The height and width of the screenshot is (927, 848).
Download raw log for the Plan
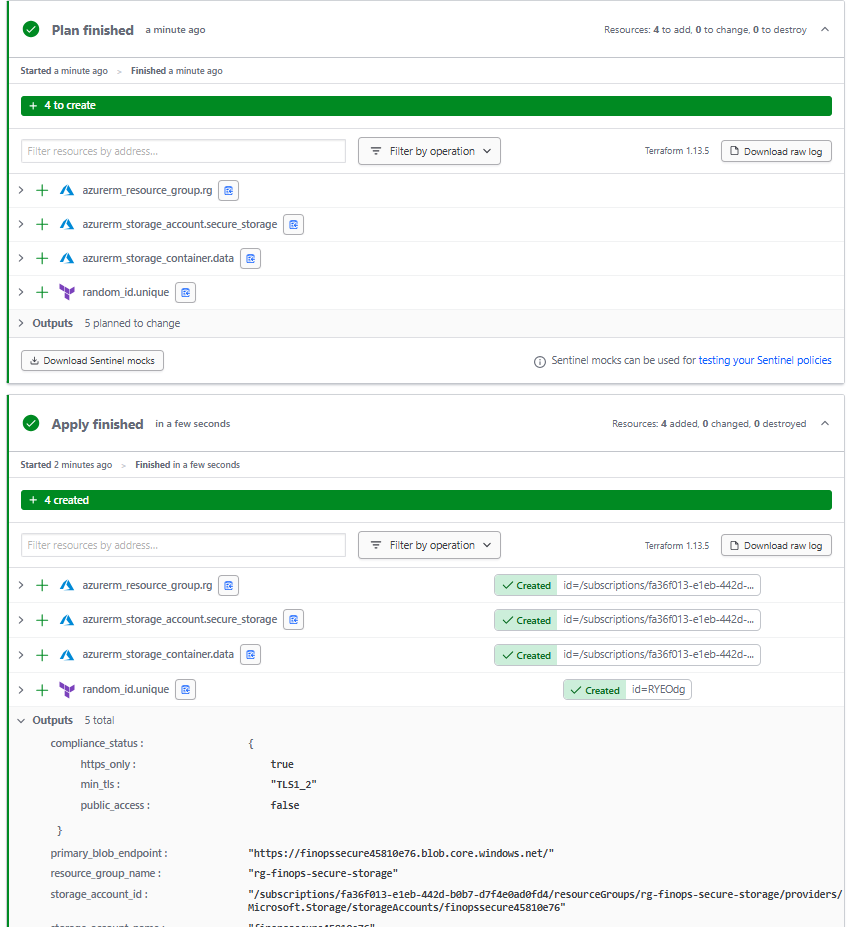coord(775,151)
